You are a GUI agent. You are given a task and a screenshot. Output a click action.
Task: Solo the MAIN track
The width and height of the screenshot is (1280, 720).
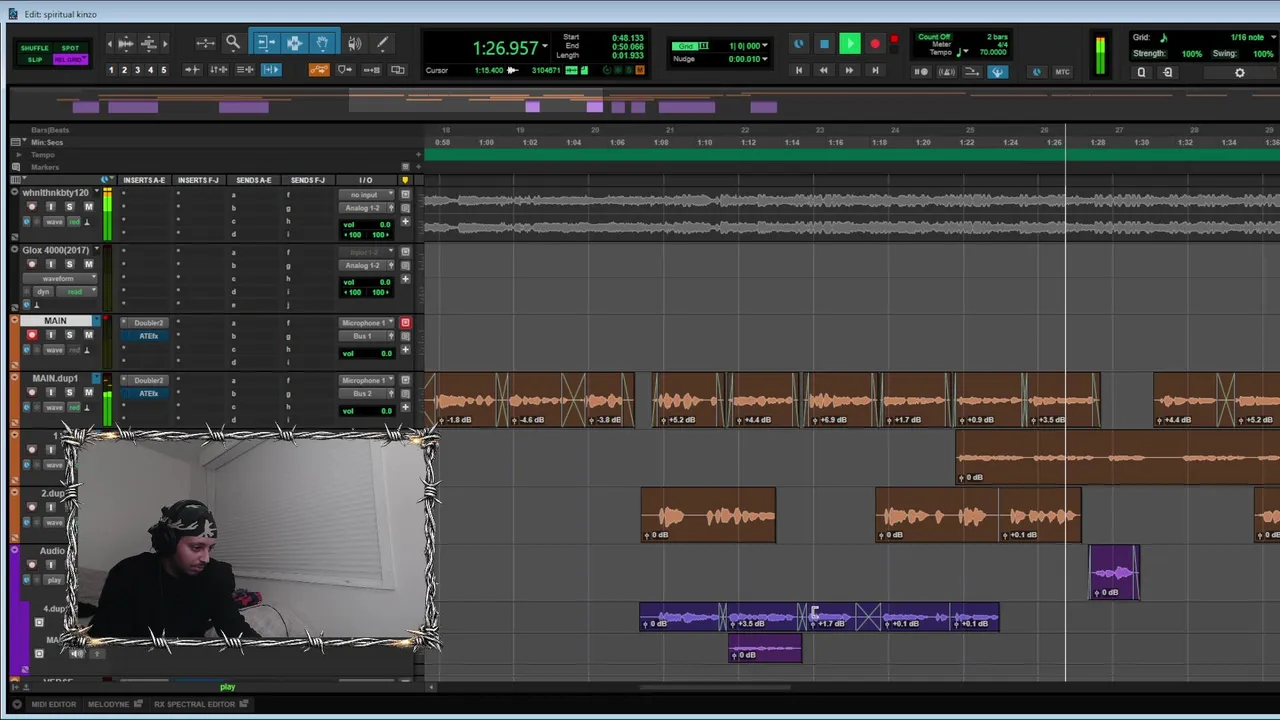(x=69, y=335)
